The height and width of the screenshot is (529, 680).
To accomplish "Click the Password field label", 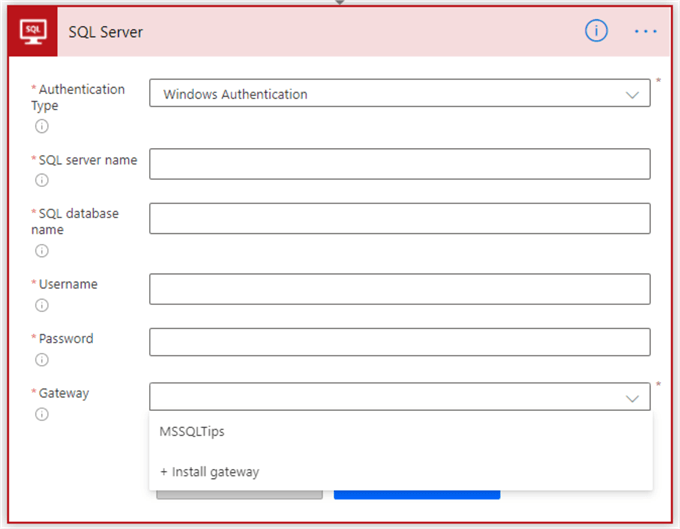I will click(66, 339).
